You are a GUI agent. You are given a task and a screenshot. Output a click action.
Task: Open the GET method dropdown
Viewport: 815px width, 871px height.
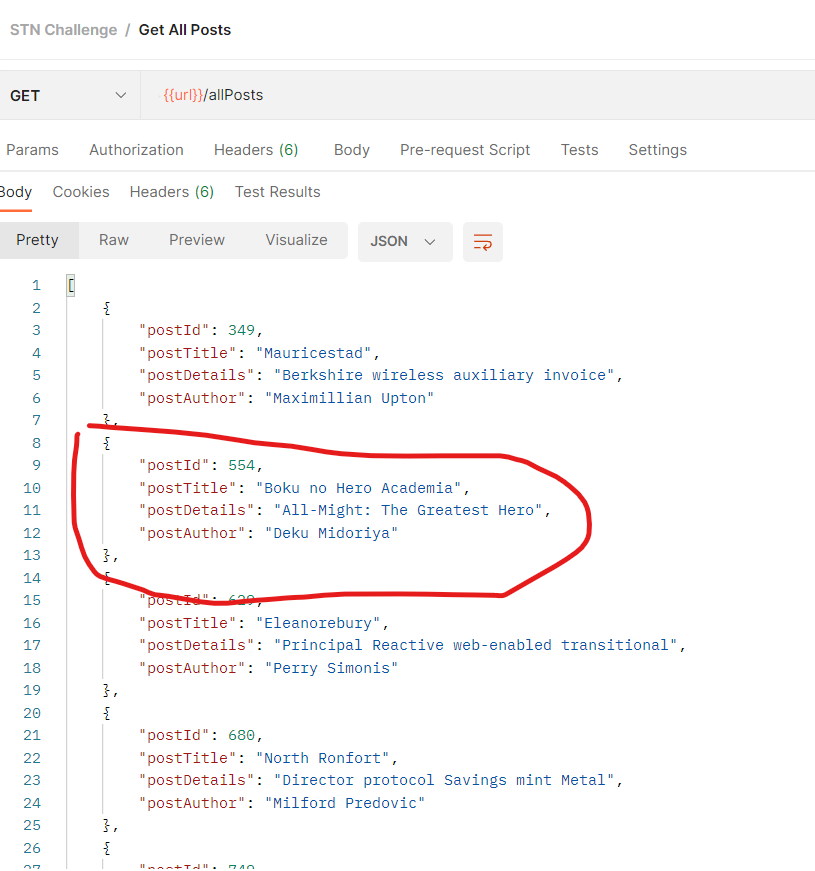(x=68, y=95)
